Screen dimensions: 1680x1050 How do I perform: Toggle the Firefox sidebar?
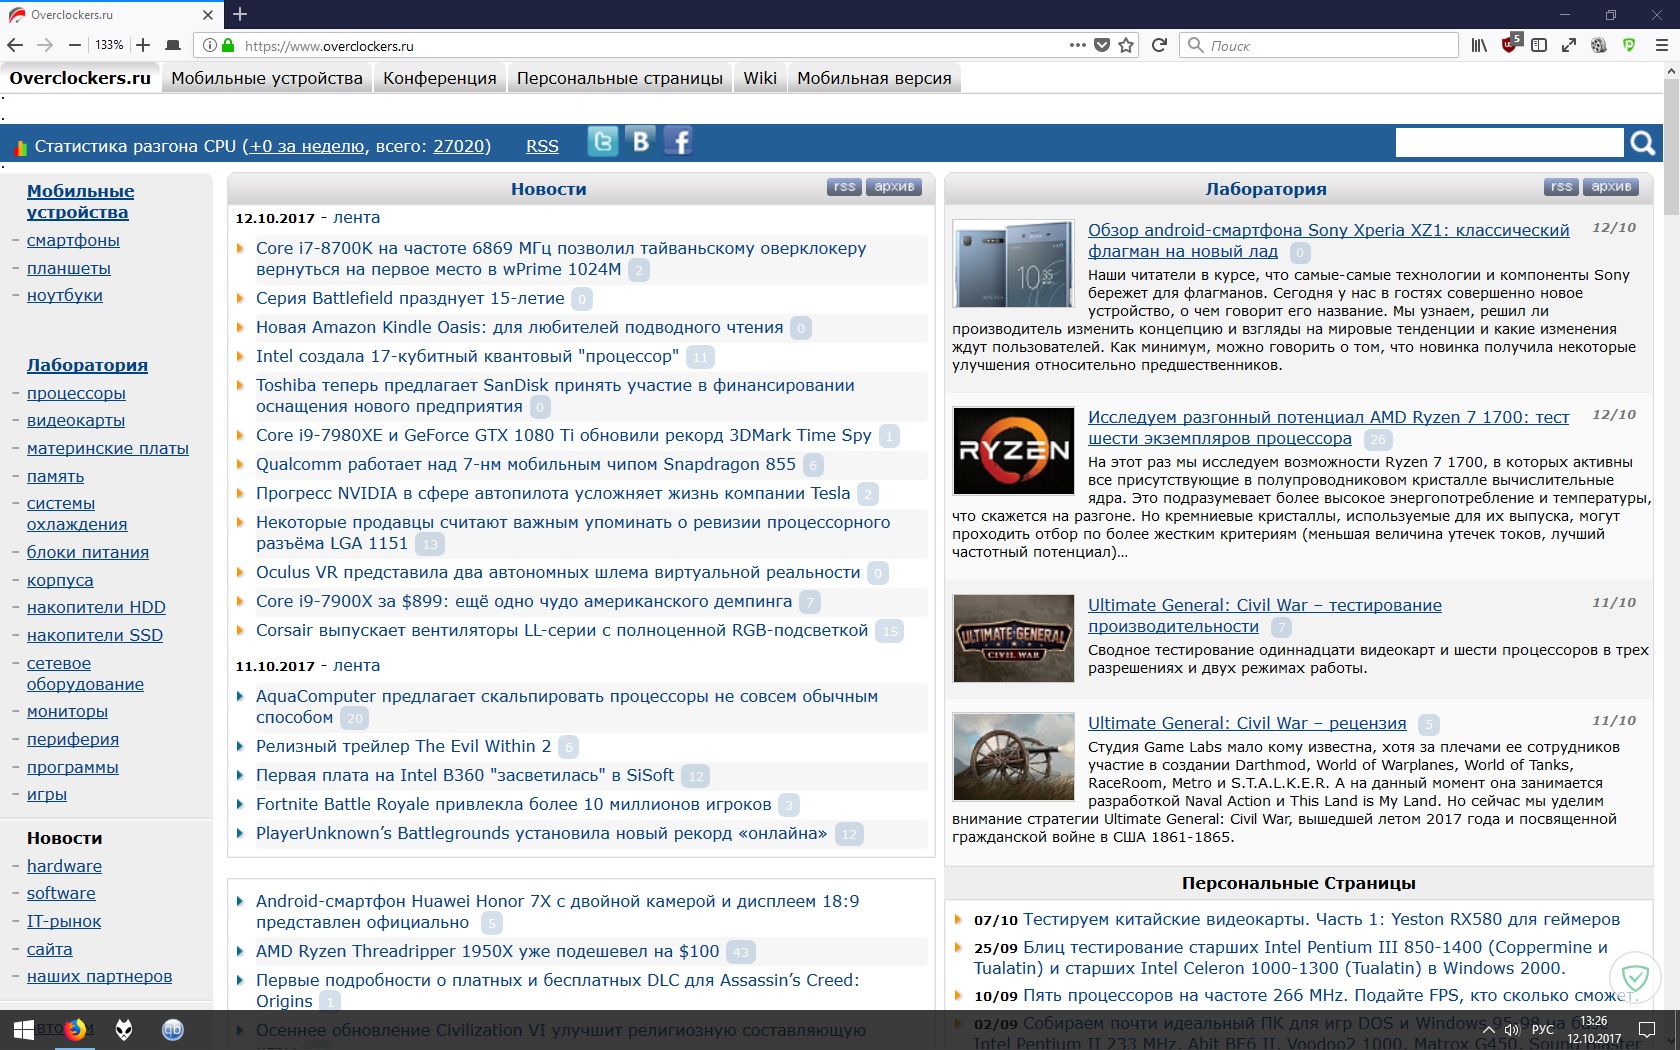coord(1539,45)
